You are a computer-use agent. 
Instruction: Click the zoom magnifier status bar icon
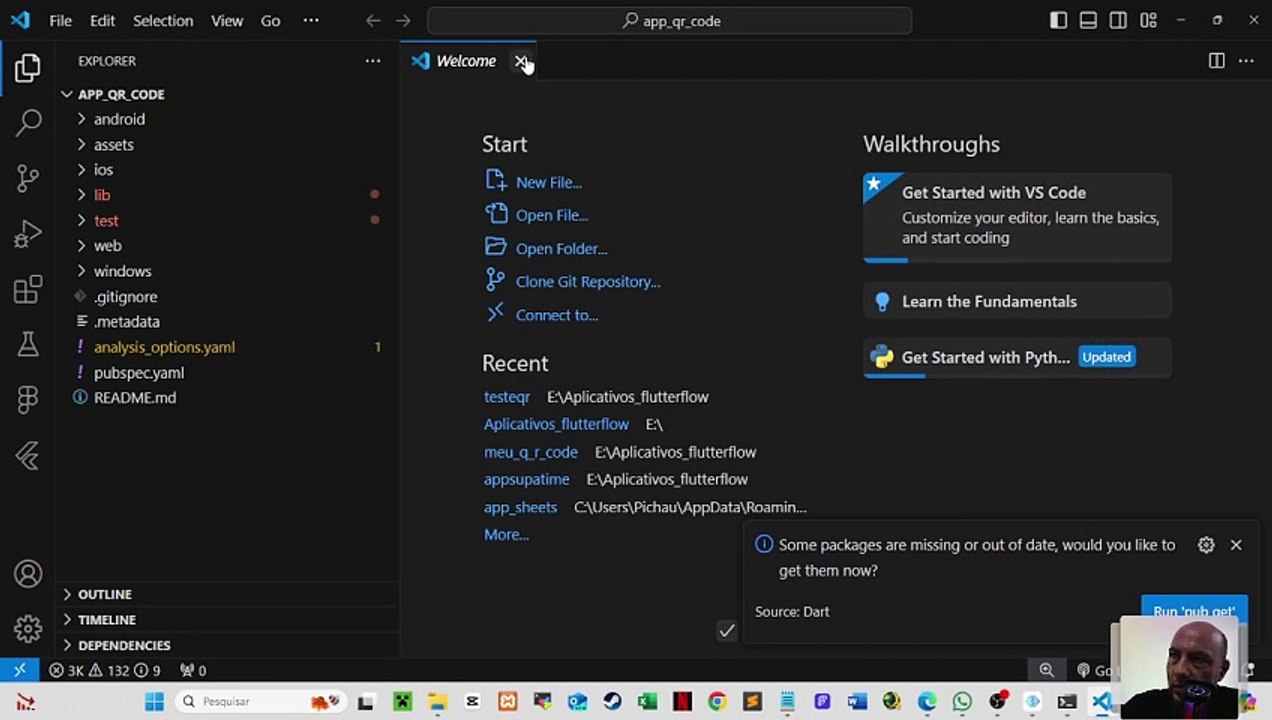tap(1046, 670)
